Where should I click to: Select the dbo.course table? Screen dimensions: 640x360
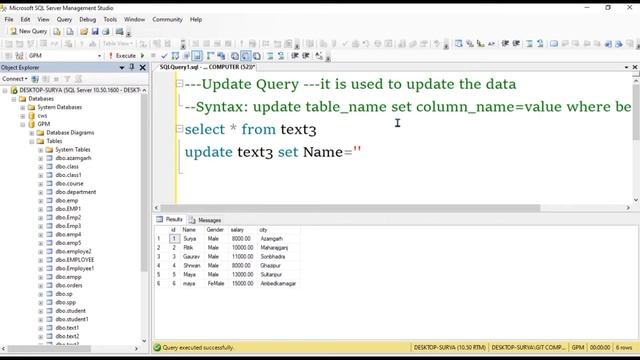[x=69, y=184]
